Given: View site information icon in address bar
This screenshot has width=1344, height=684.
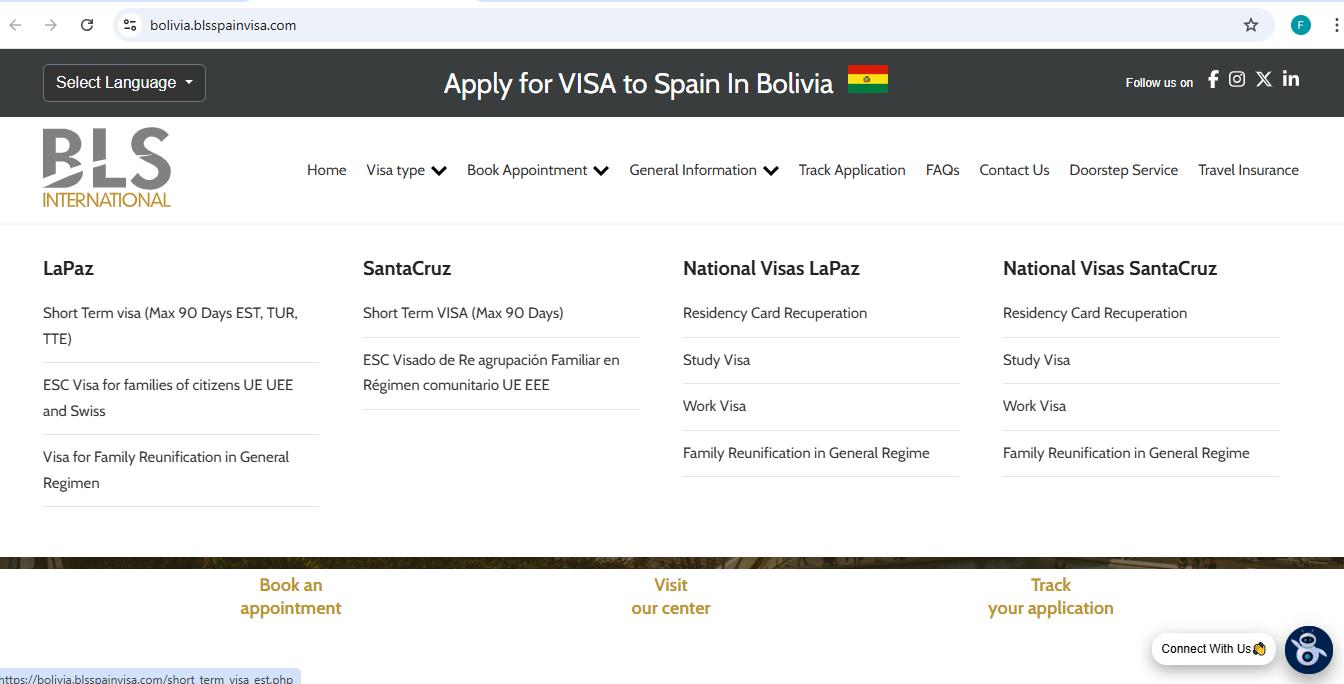Looking at the screenshot, I should click(130, 25).
